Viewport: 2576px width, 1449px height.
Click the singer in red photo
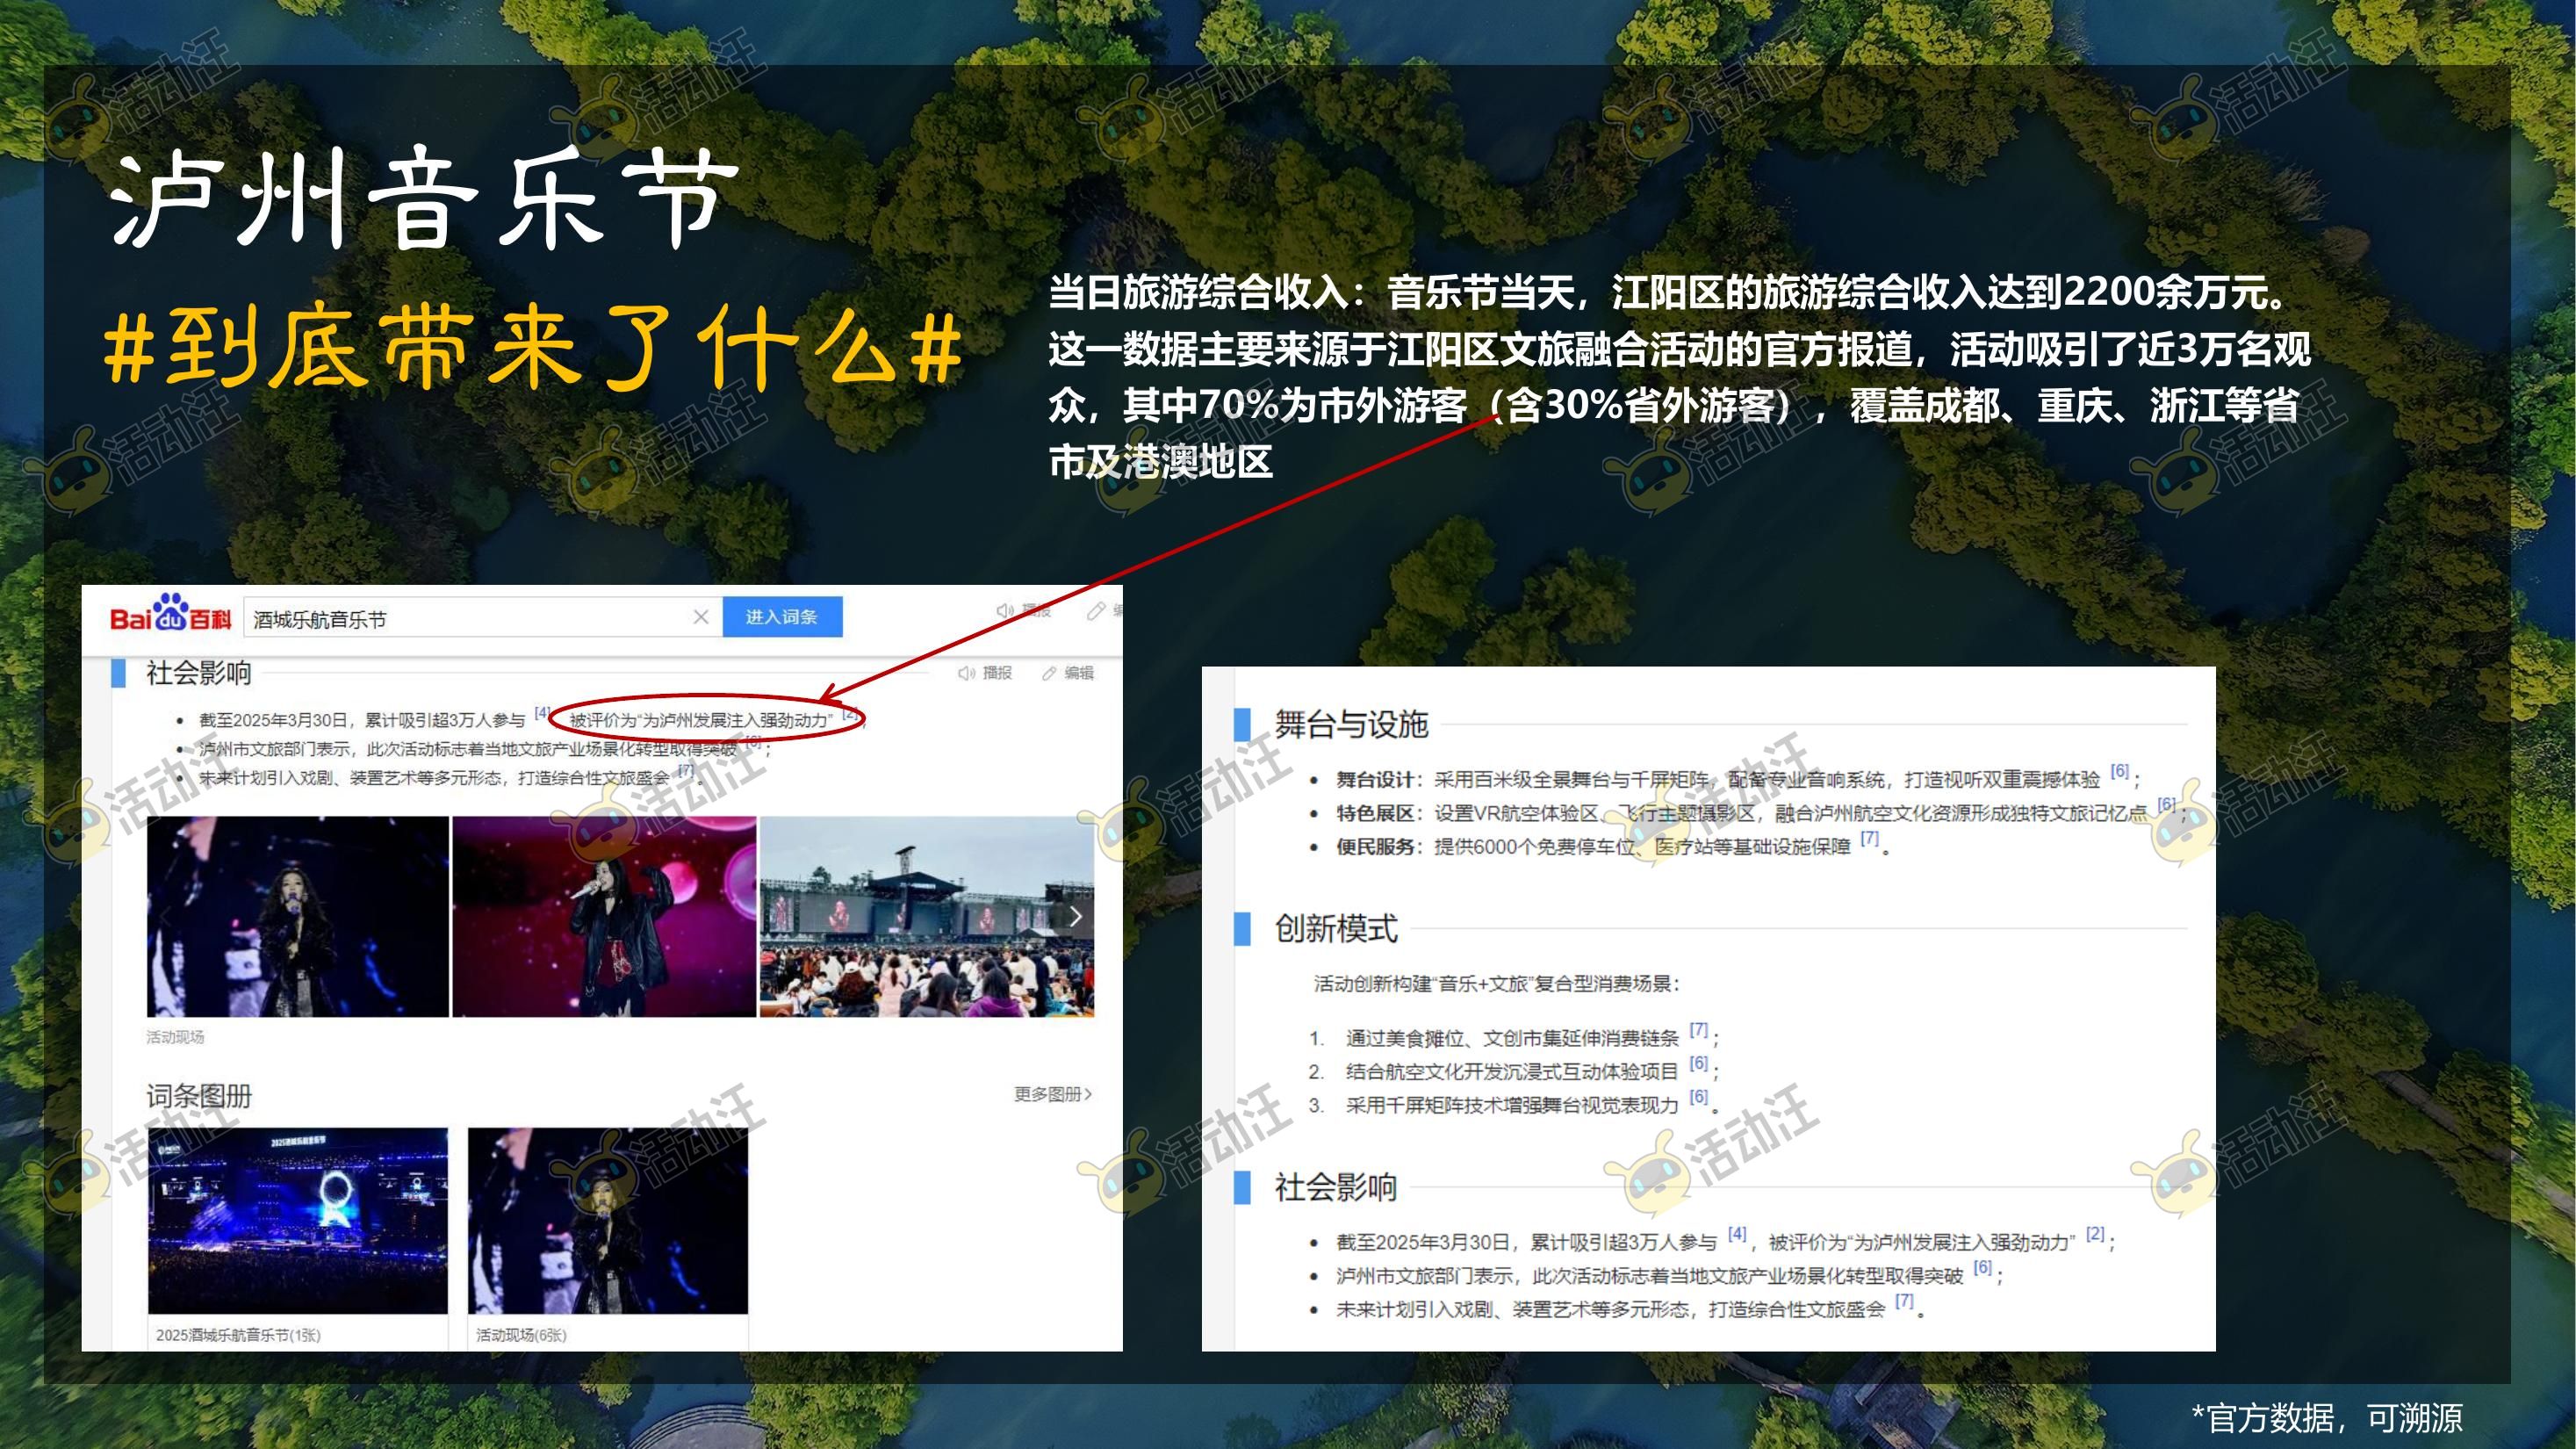coord(604,916)
